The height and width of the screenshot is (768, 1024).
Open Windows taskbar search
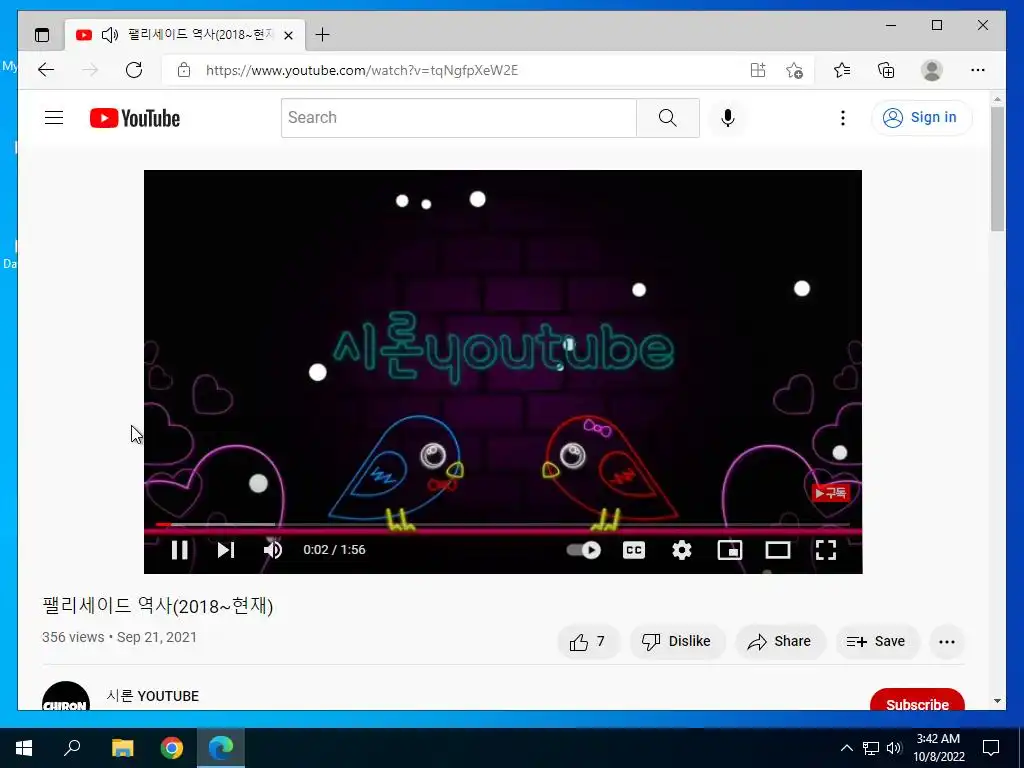[72, 748]
